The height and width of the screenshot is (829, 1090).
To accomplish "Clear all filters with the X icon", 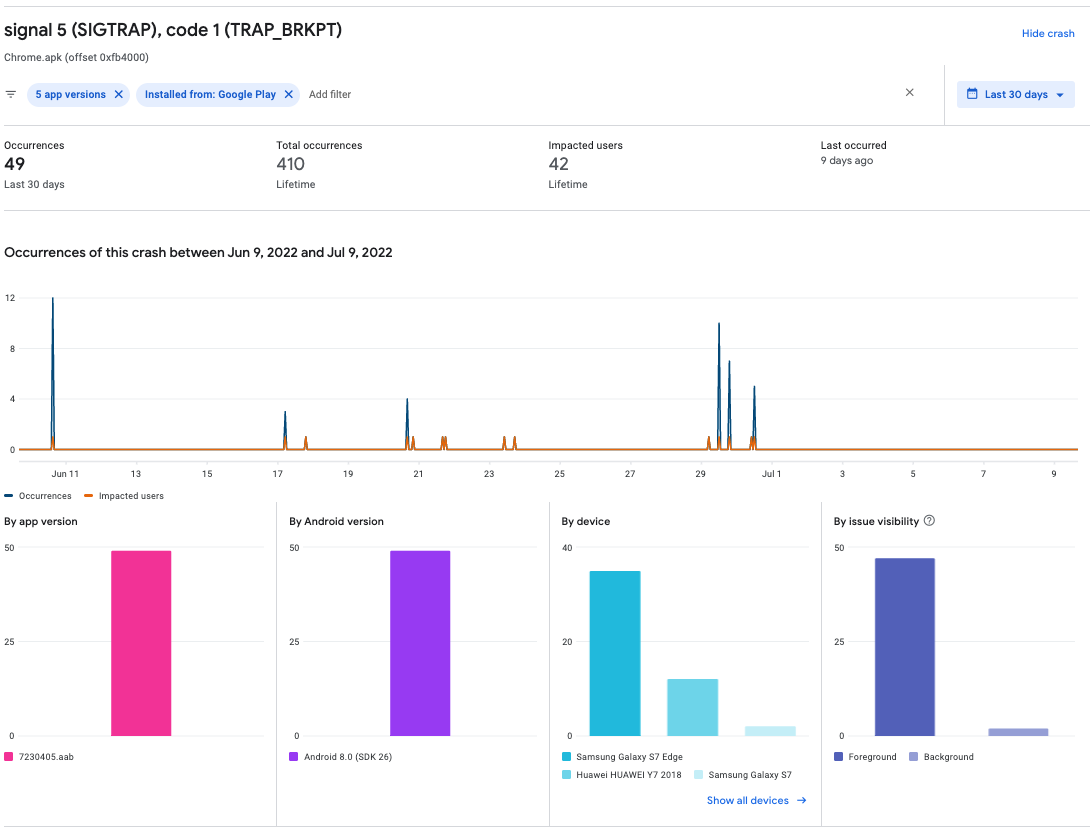I will pos(909,92).
